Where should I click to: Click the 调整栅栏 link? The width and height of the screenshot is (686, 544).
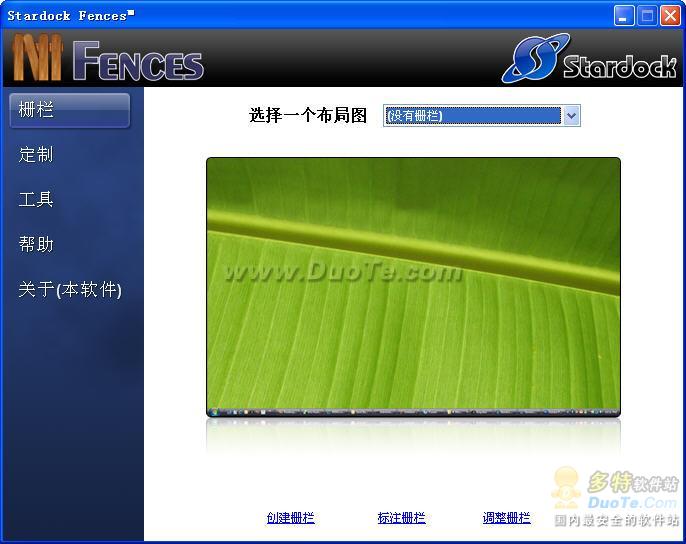(x=507, y=518)
